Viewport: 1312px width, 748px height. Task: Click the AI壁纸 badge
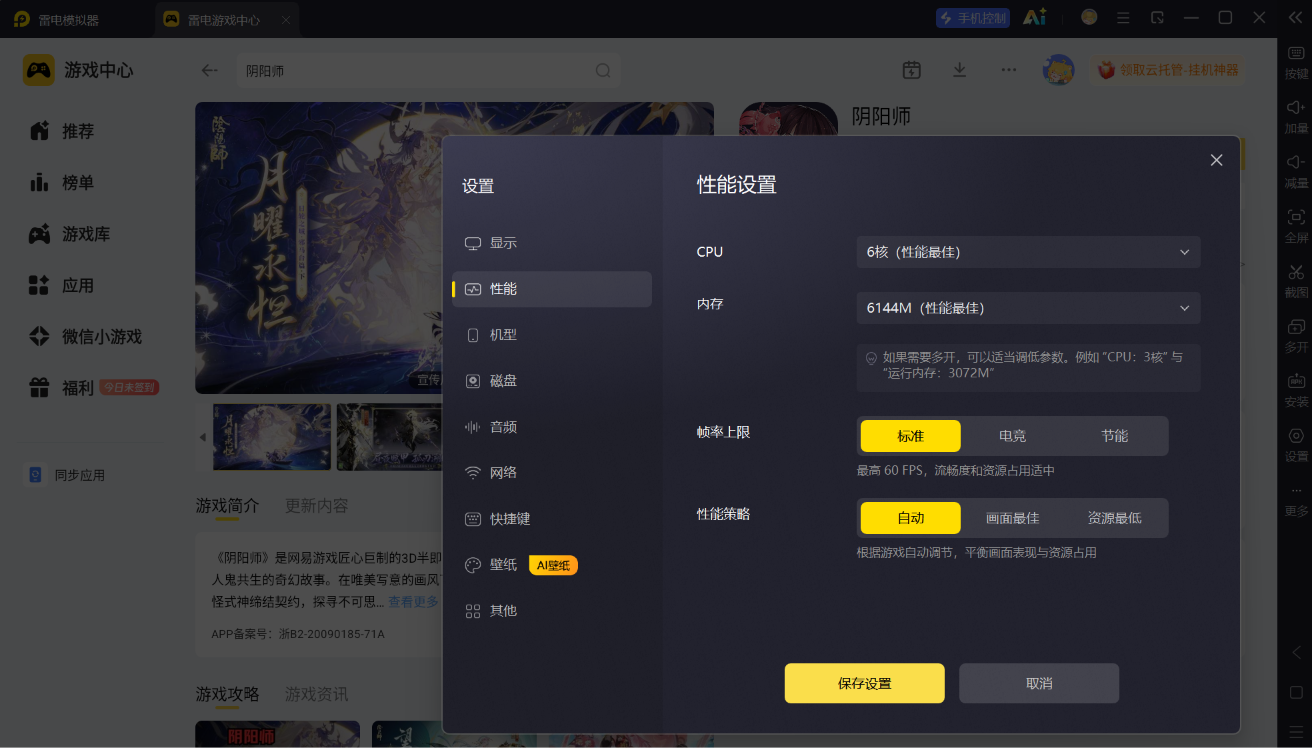tap(553, 565)
